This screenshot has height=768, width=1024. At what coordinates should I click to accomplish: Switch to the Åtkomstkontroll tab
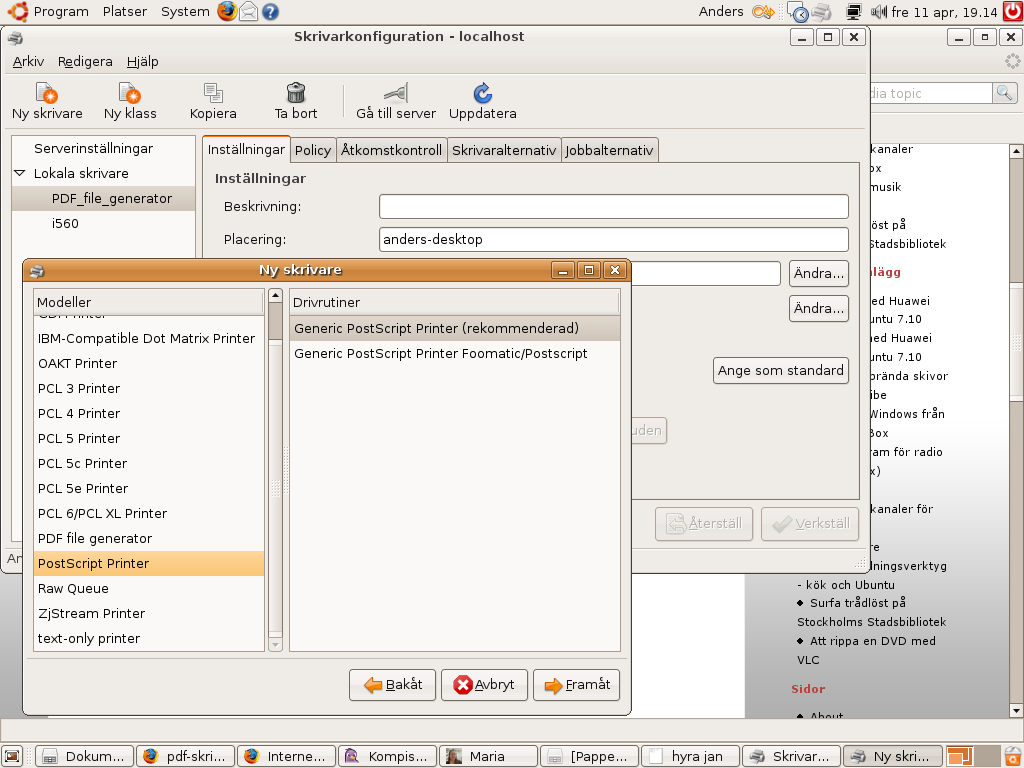(391, 150)
